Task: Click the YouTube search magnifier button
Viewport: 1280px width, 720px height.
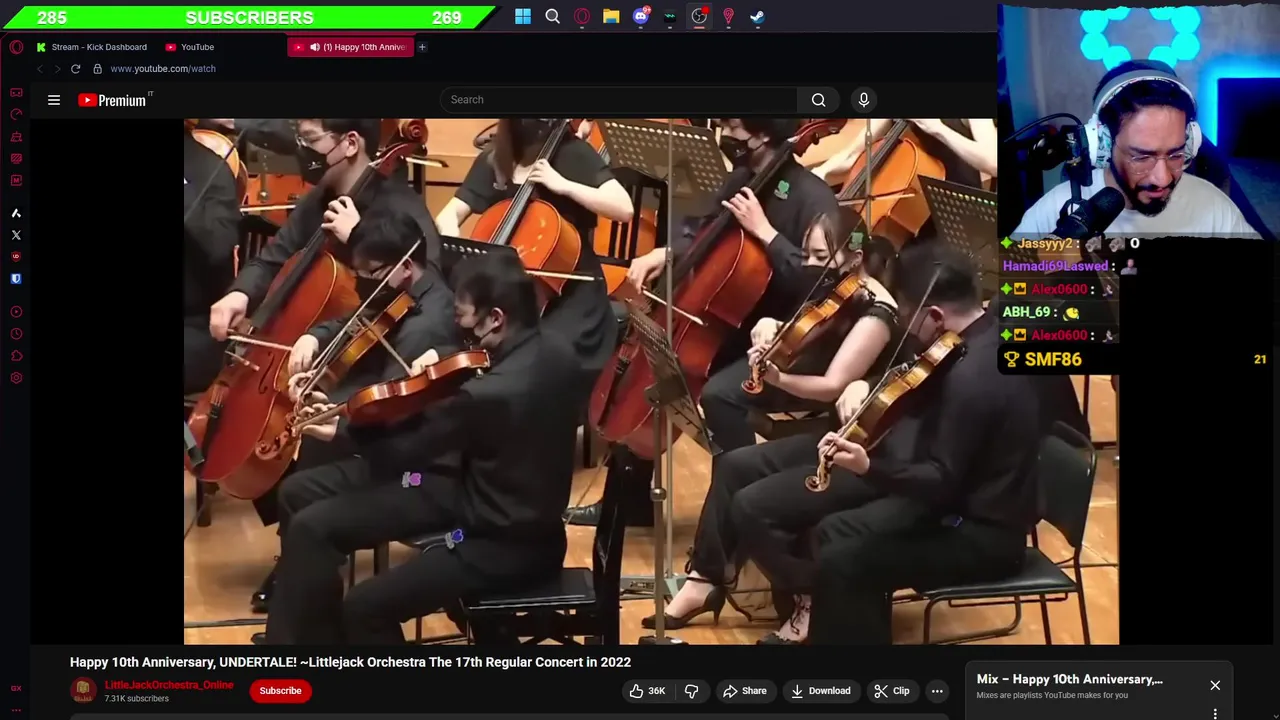Action: click(x=818, y=99)
